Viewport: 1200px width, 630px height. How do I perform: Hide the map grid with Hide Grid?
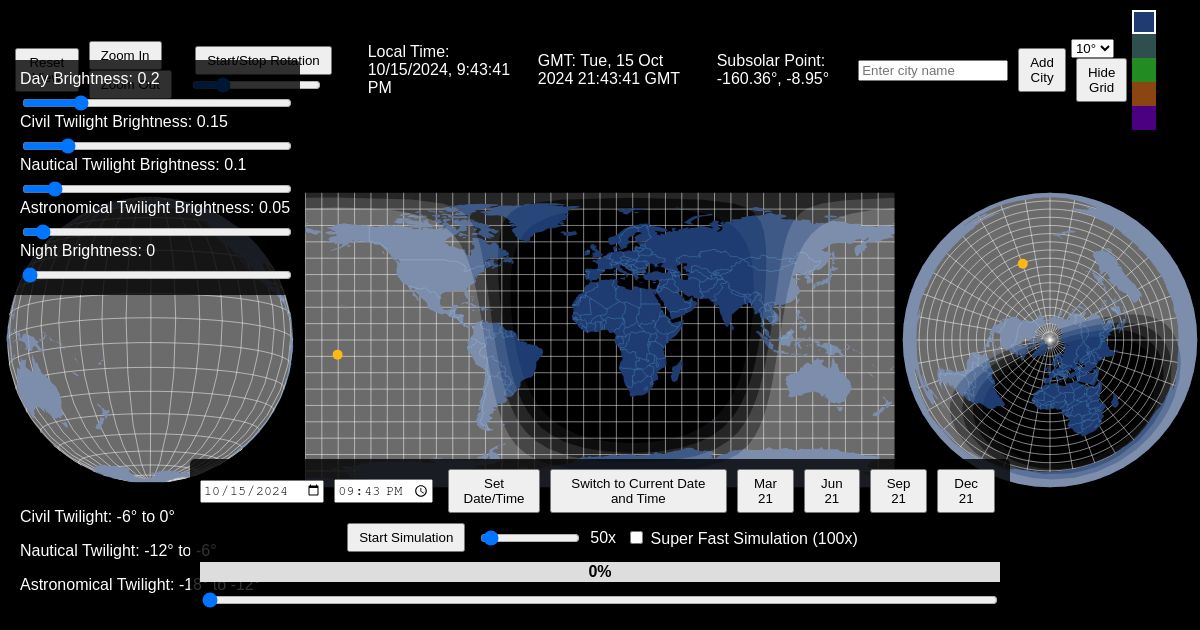pos(1101,80)
